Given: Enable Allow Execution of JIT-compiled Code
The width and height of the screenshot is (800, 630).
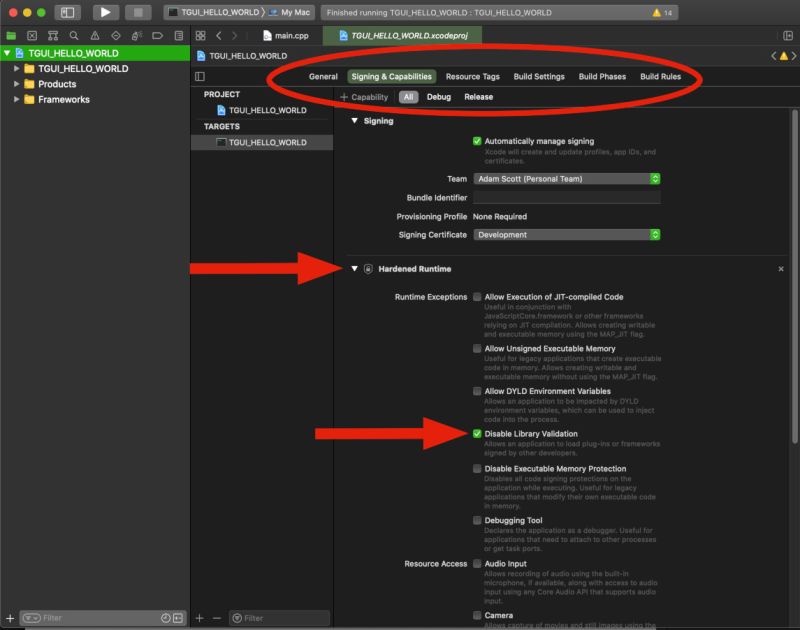Looking at the screenshot, I should point(477,296).
